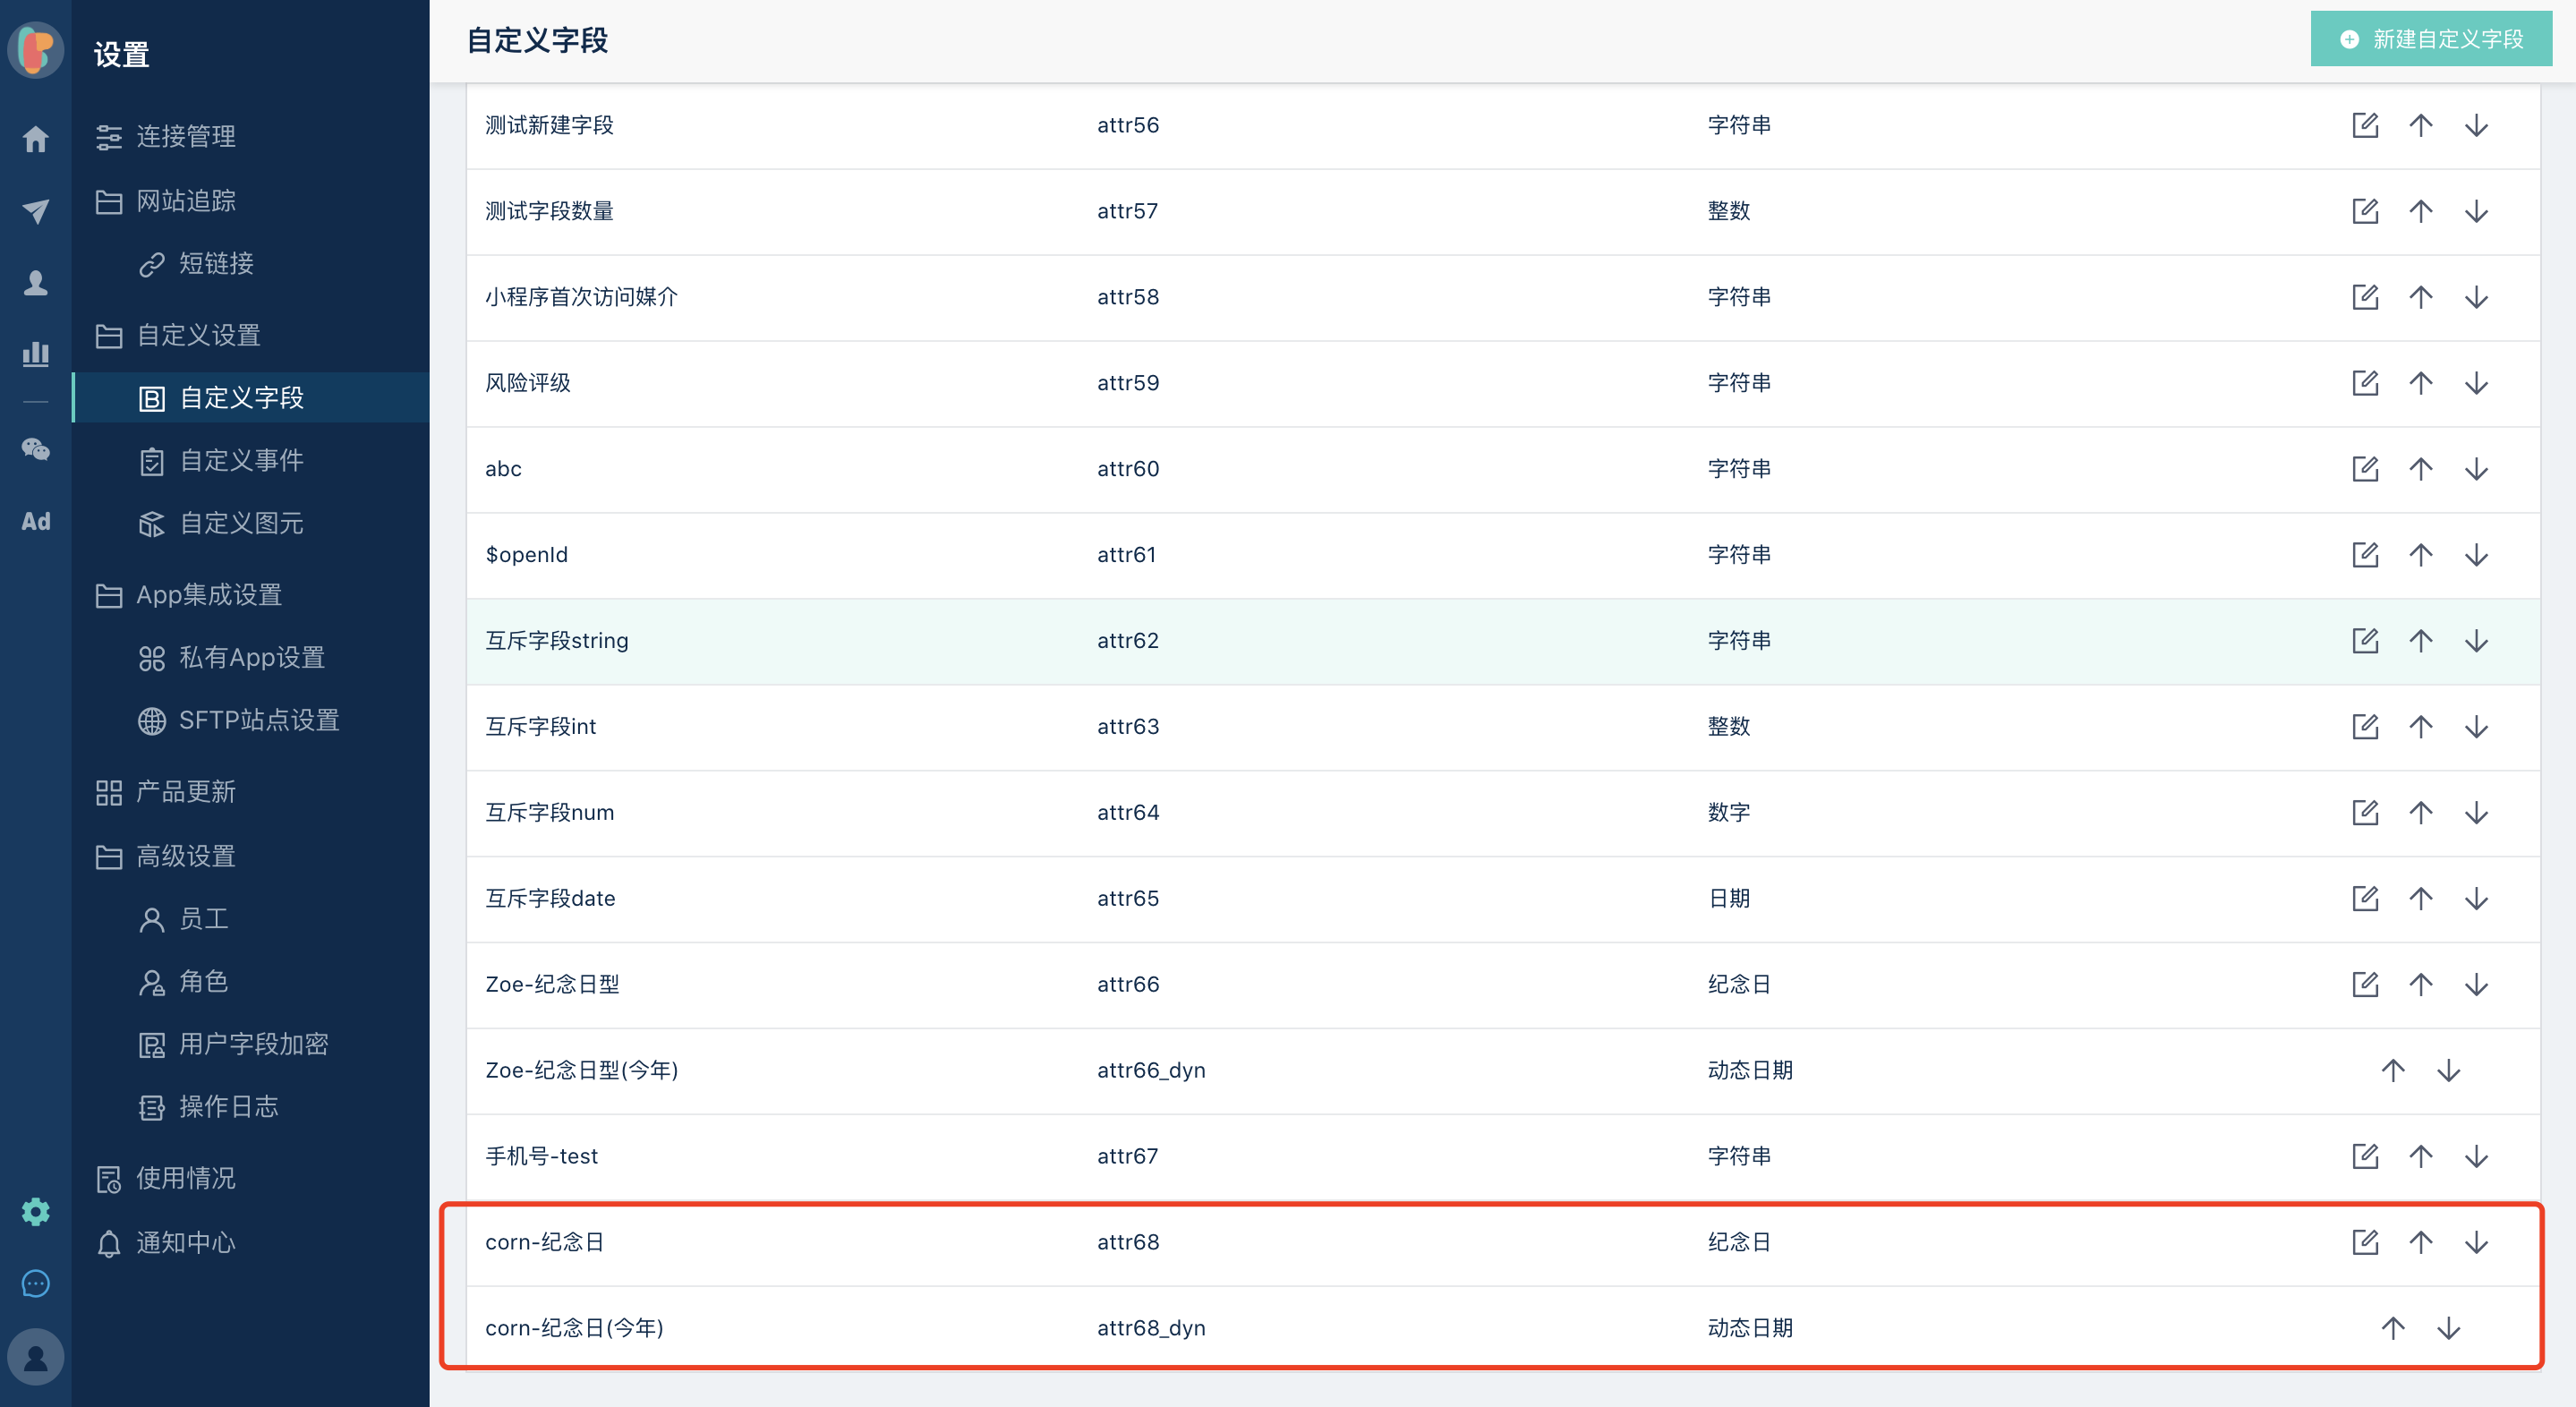Edit the corn-纪念日 field

pos(2364,1242)
